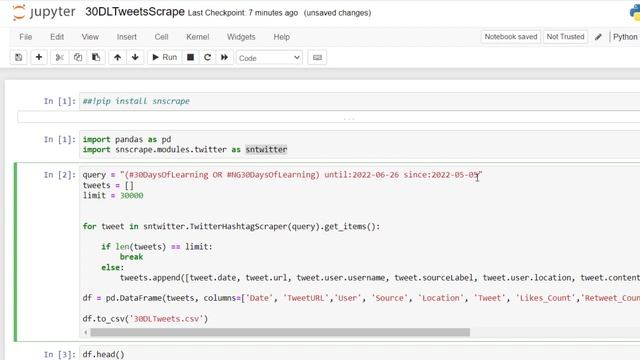Click the pencil edit icon beside Not Trusted
The height and width of the screenshot is (360, 640).
598,37
